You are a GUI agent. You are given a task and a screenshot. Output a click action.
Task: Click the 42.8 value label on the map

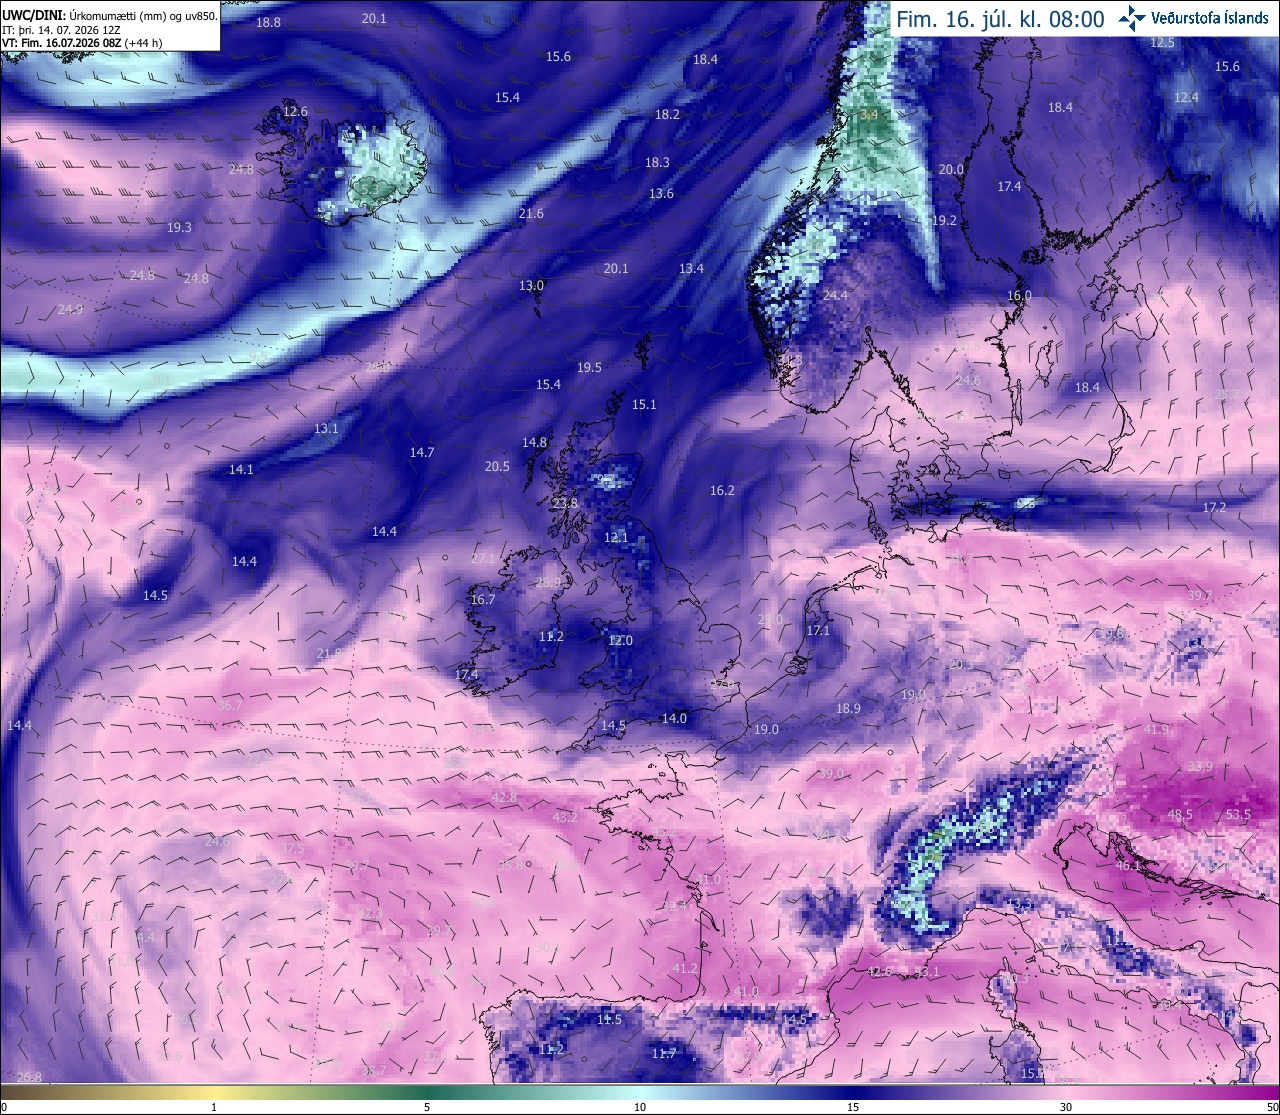tap(504, 797)
